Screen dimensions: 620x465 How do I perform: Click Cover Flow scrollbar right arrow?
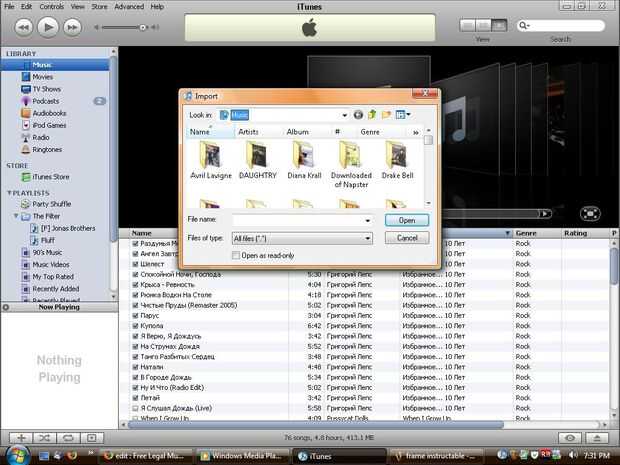point(545,214)
